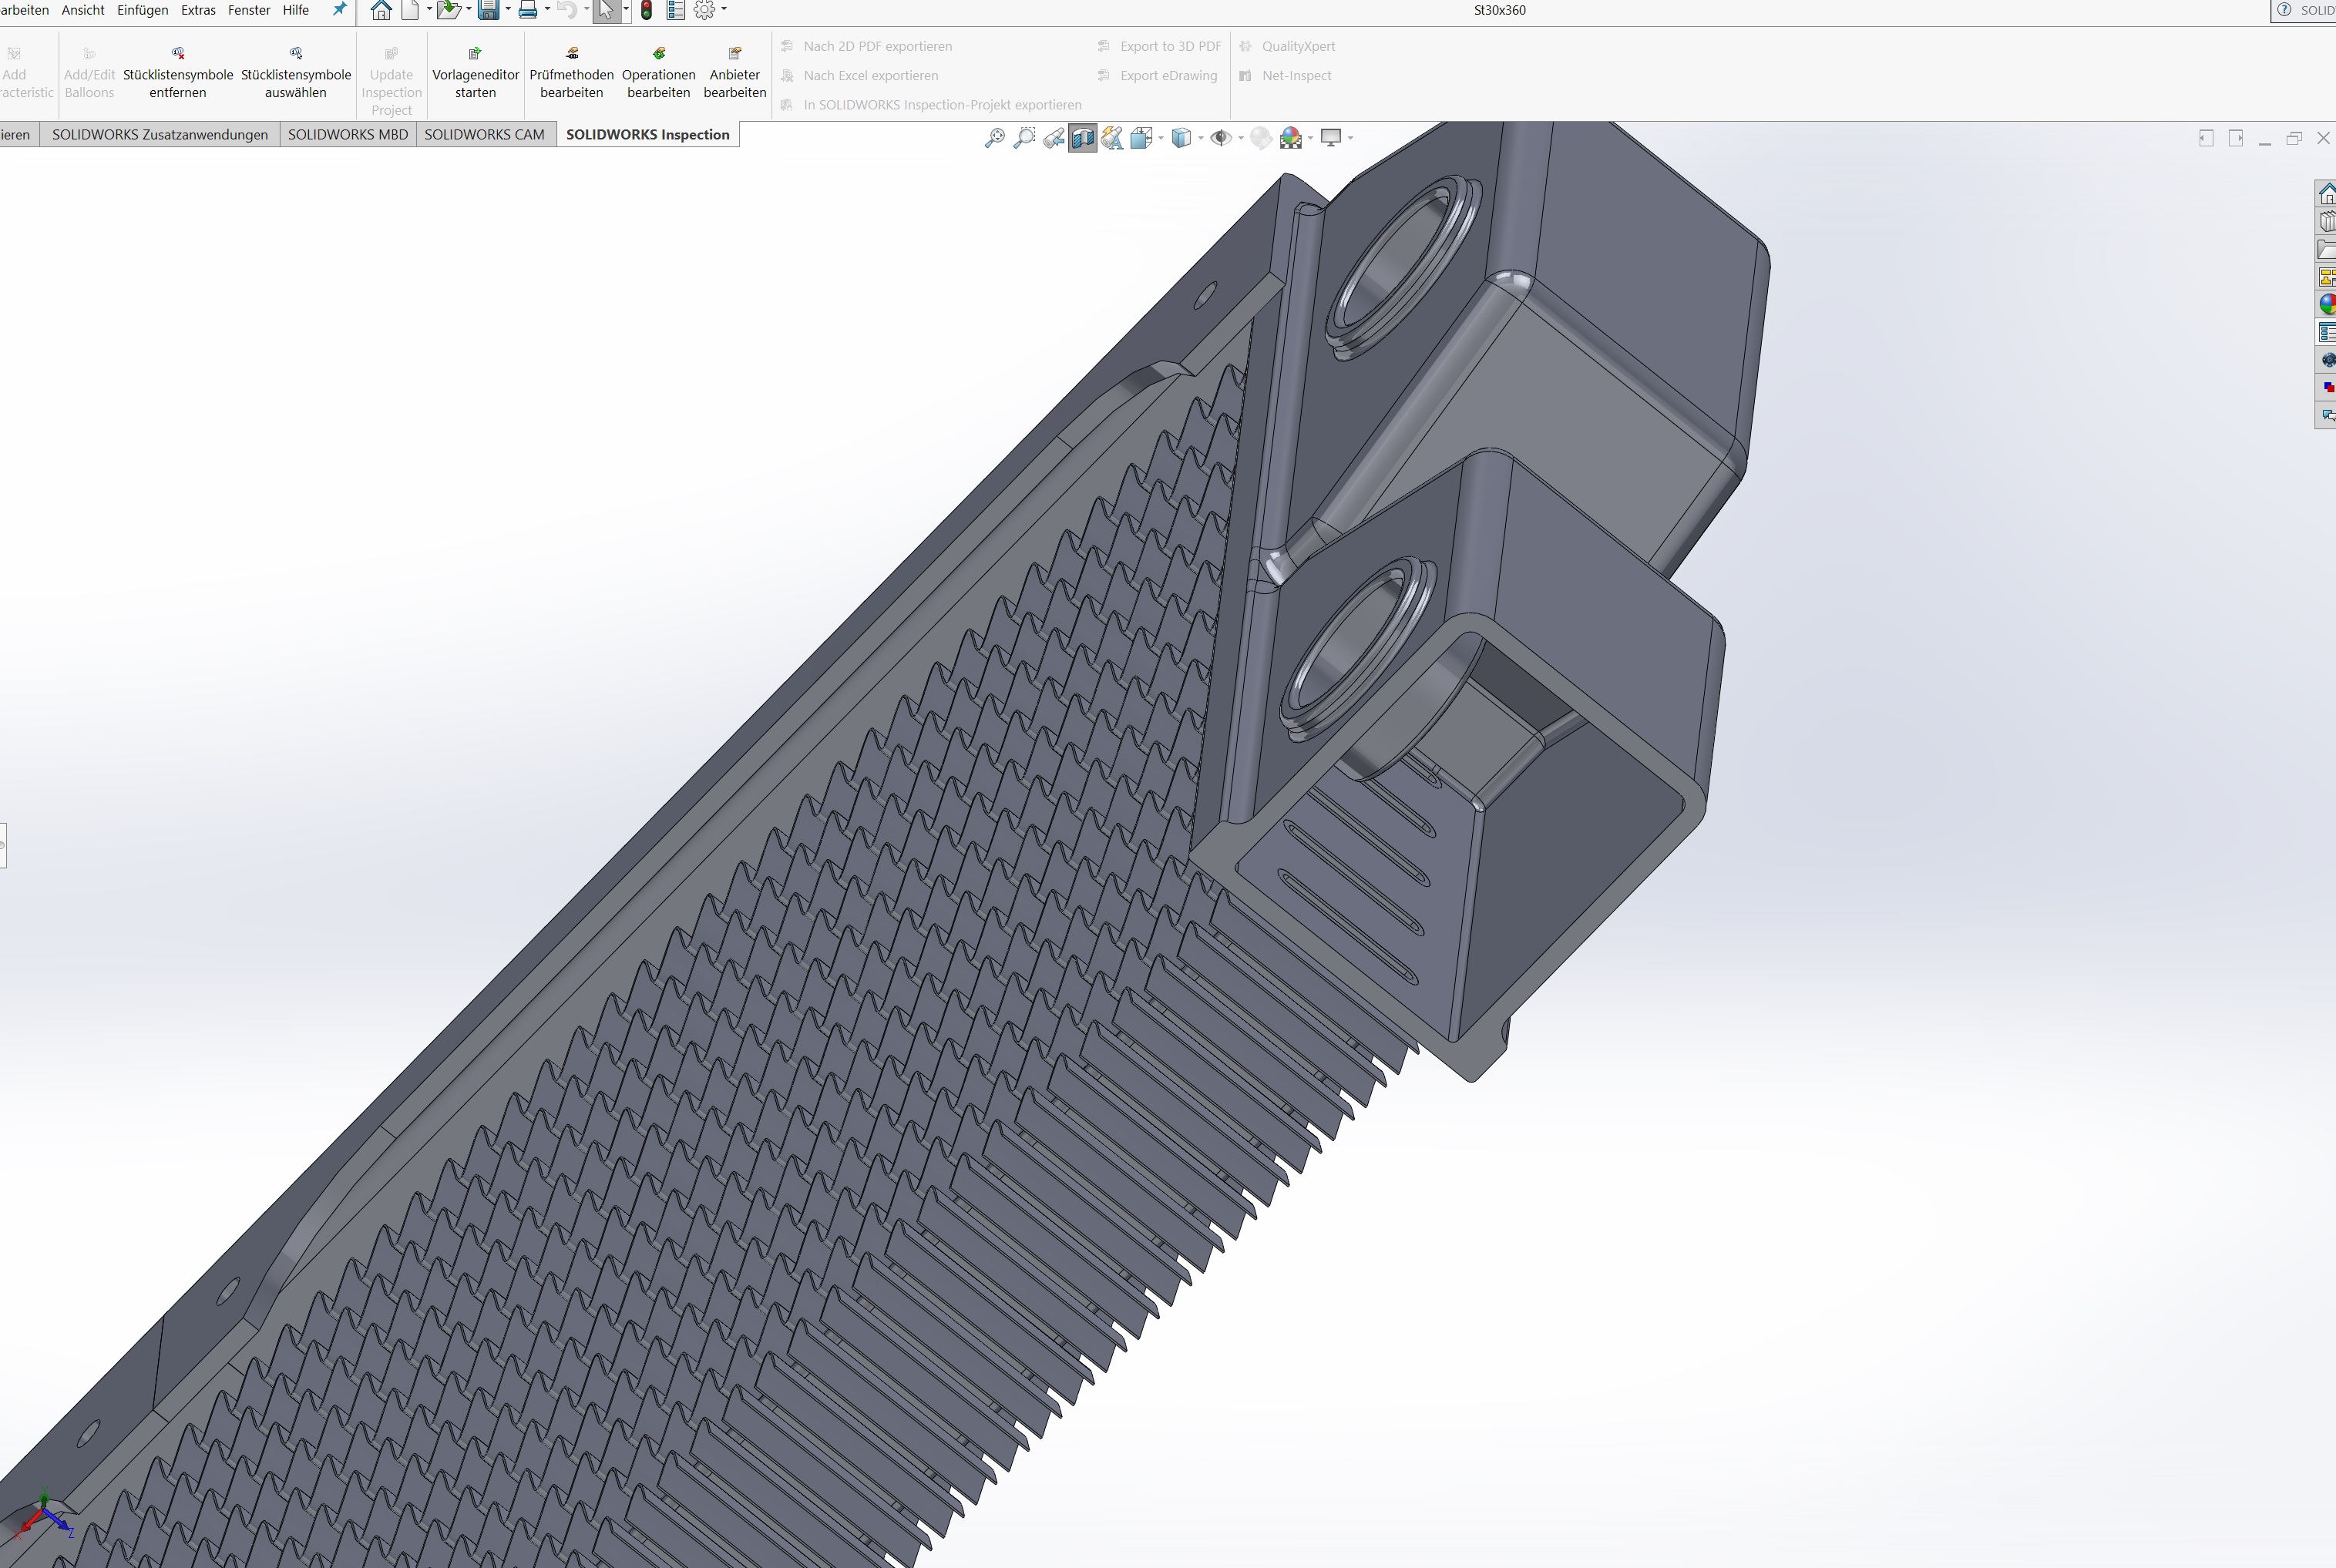This screenshot has width=2336, height=1568.
Task: Expand View Orientation dropdown arrow
Action: pyautogui.click(x=1161, y=138)
